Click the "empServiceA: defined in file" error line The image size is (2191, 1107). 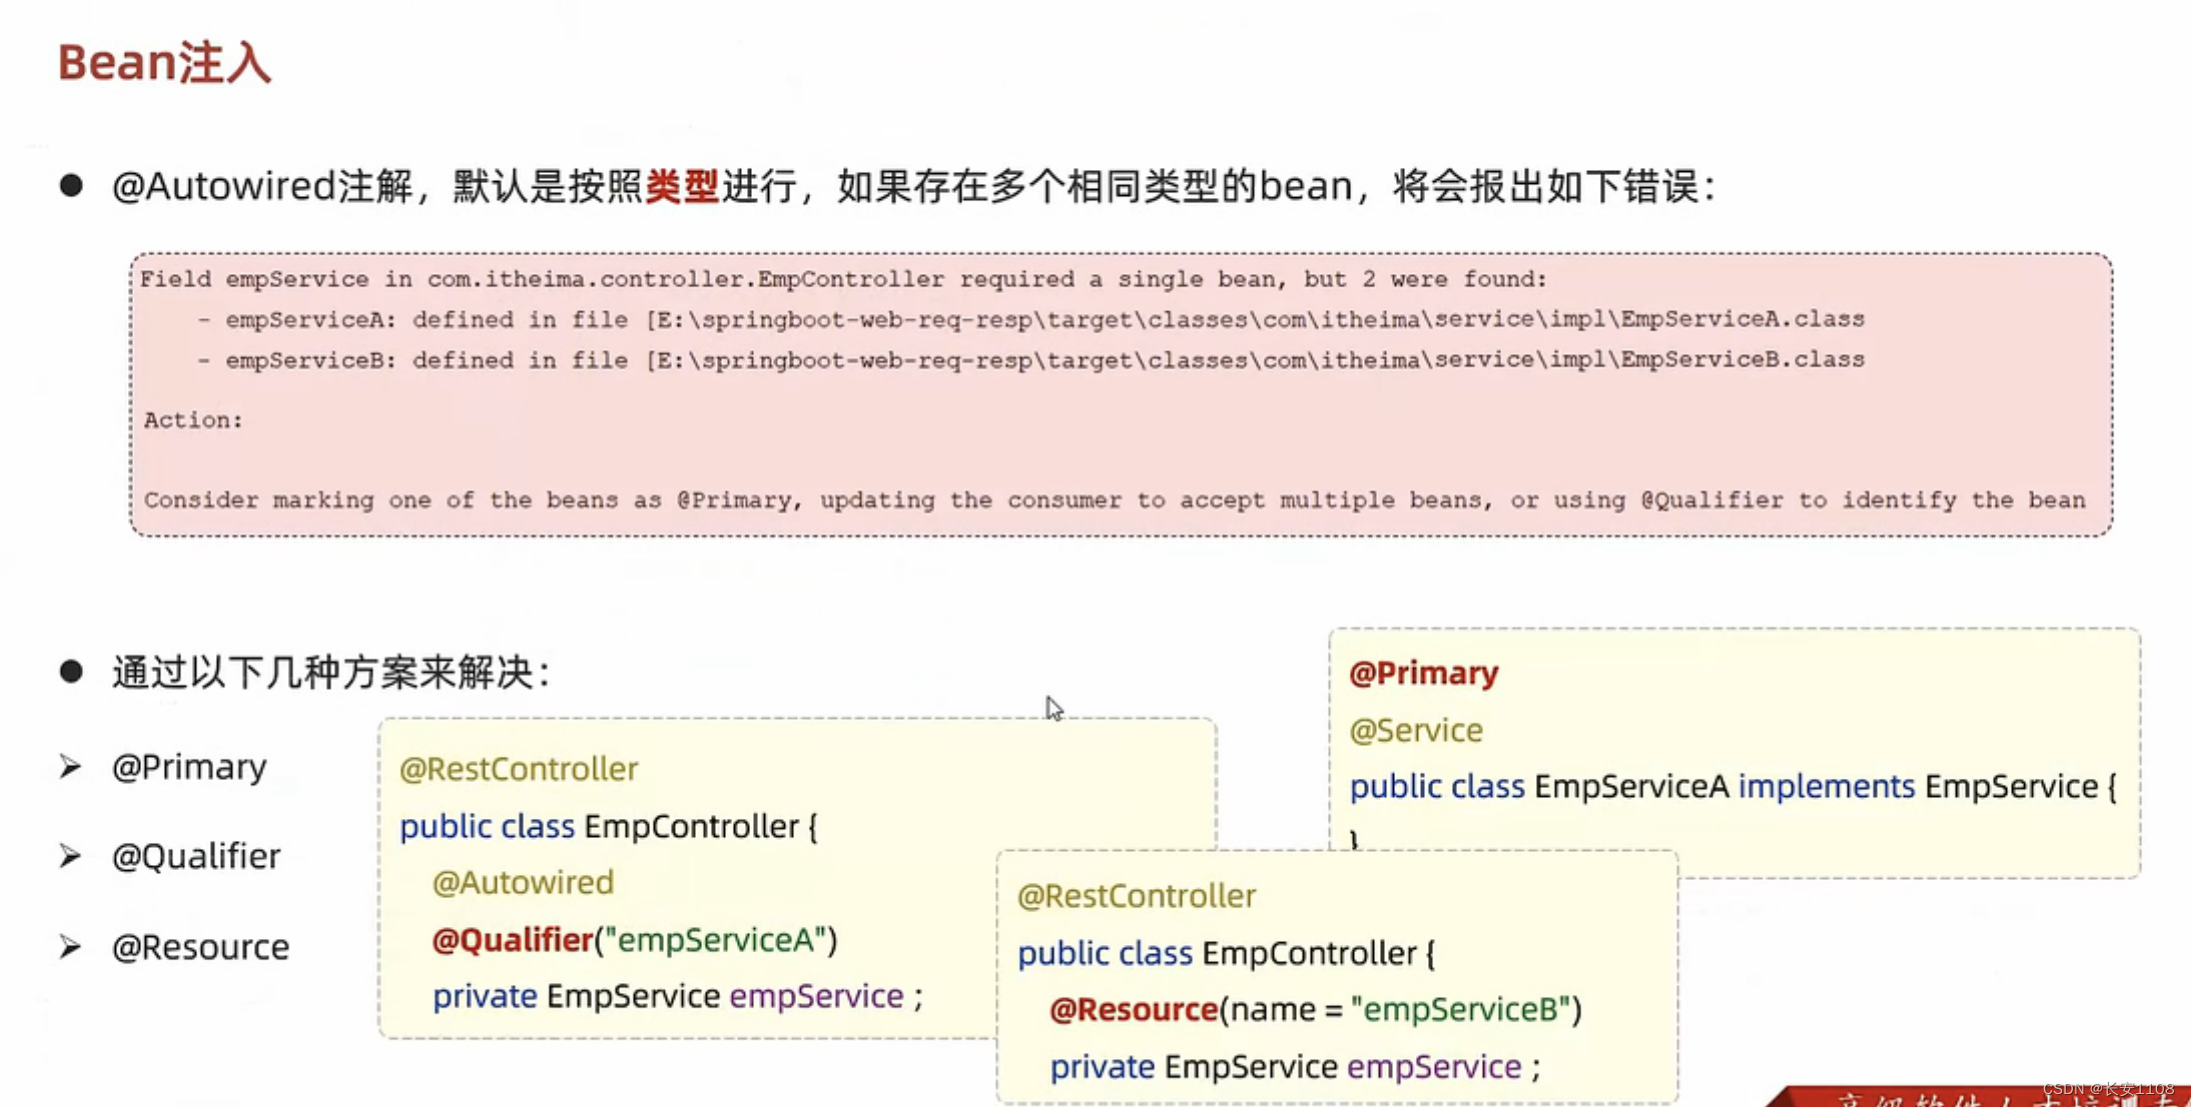1030,319
